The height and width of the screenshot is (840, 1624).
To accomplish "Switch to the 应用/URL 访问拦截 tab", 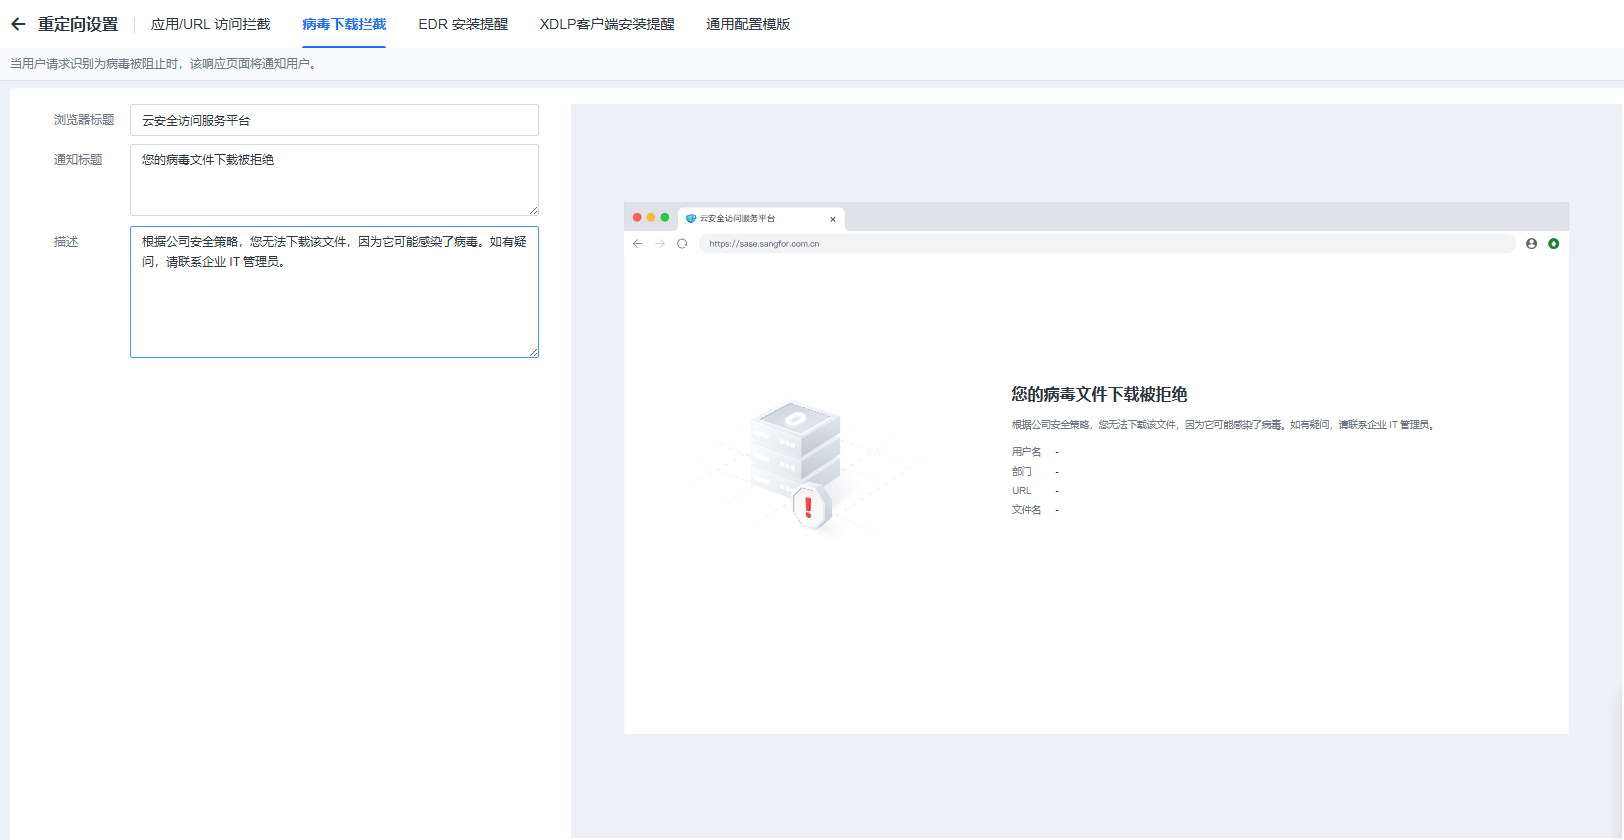I will coord(210,24).
